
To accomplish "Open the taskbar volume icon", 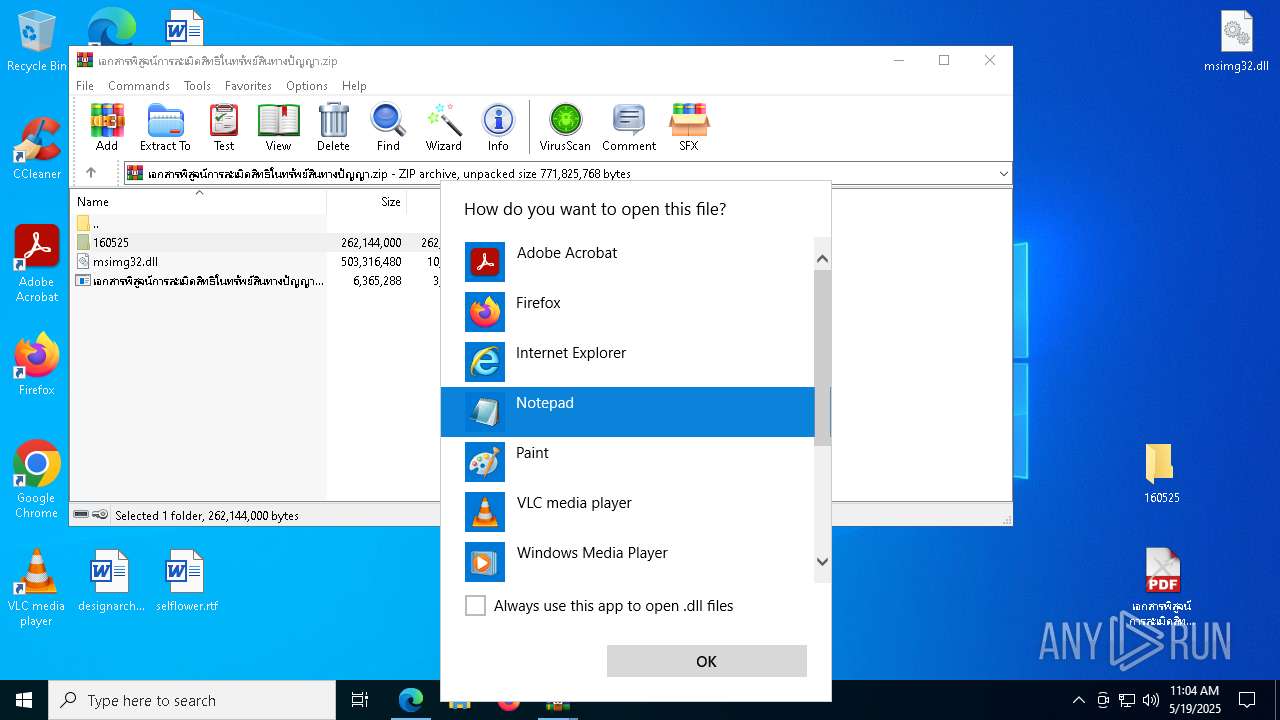I will (1150, 700).
